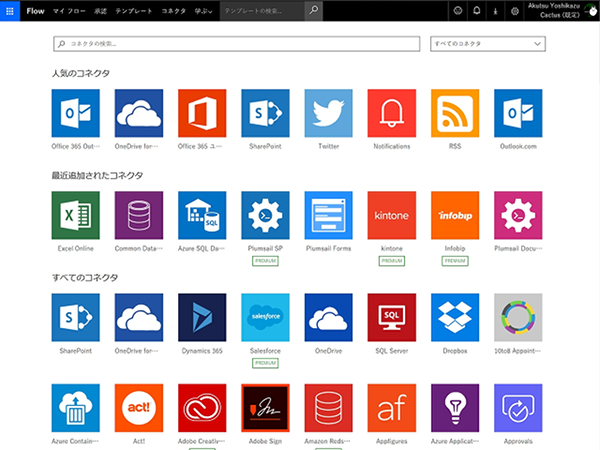600x450 pixels.
Task: Open the SQL Server connector
Action: (391, 318)
